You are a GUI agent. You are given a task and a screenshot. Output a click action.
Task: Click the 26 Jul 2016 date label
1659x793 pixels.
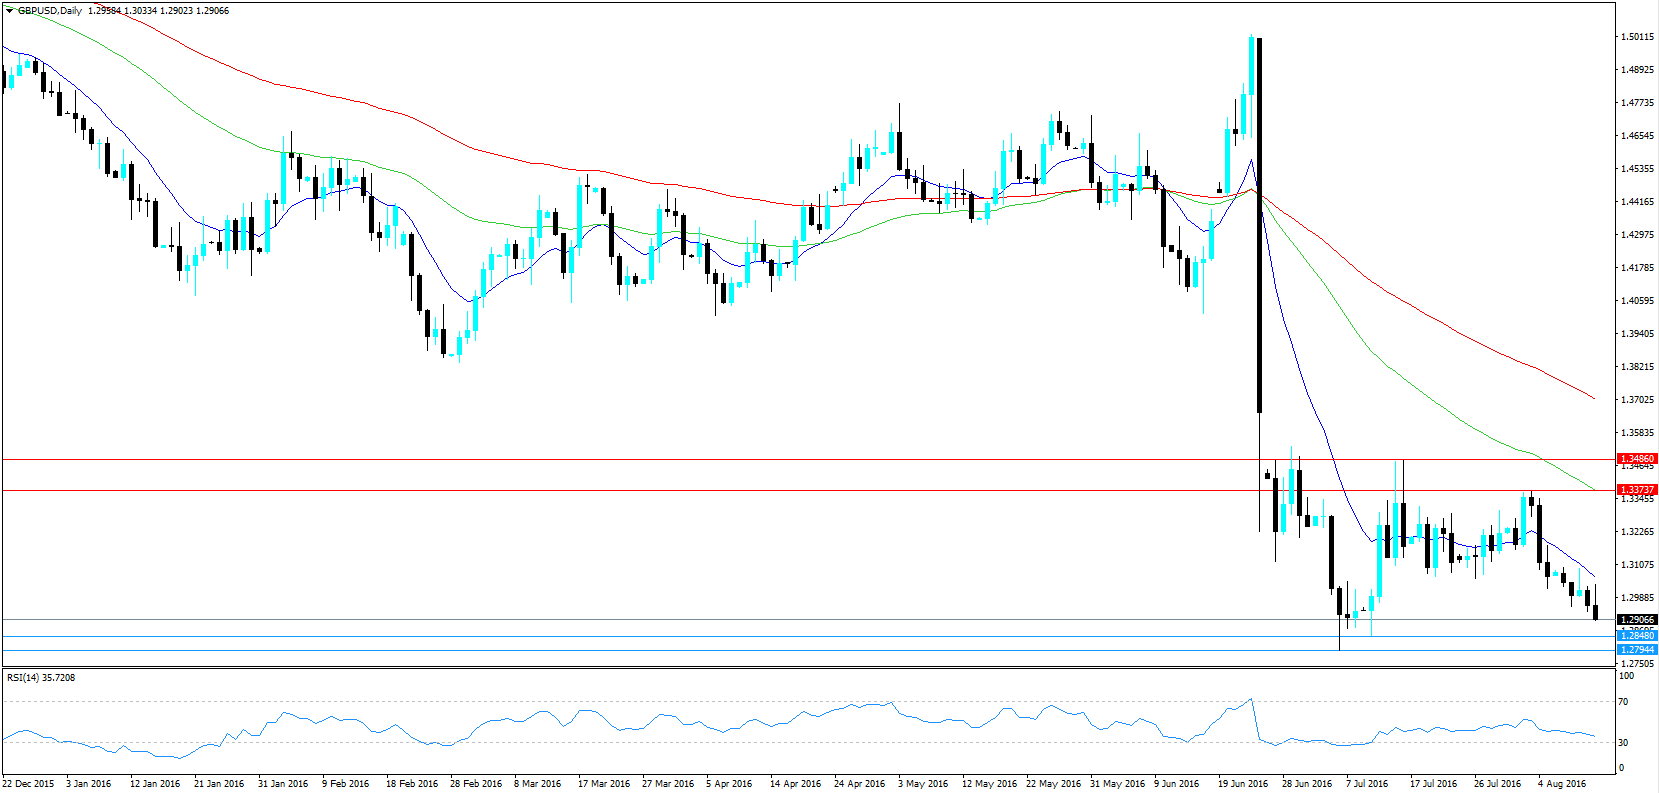[x=1498, y=784]
